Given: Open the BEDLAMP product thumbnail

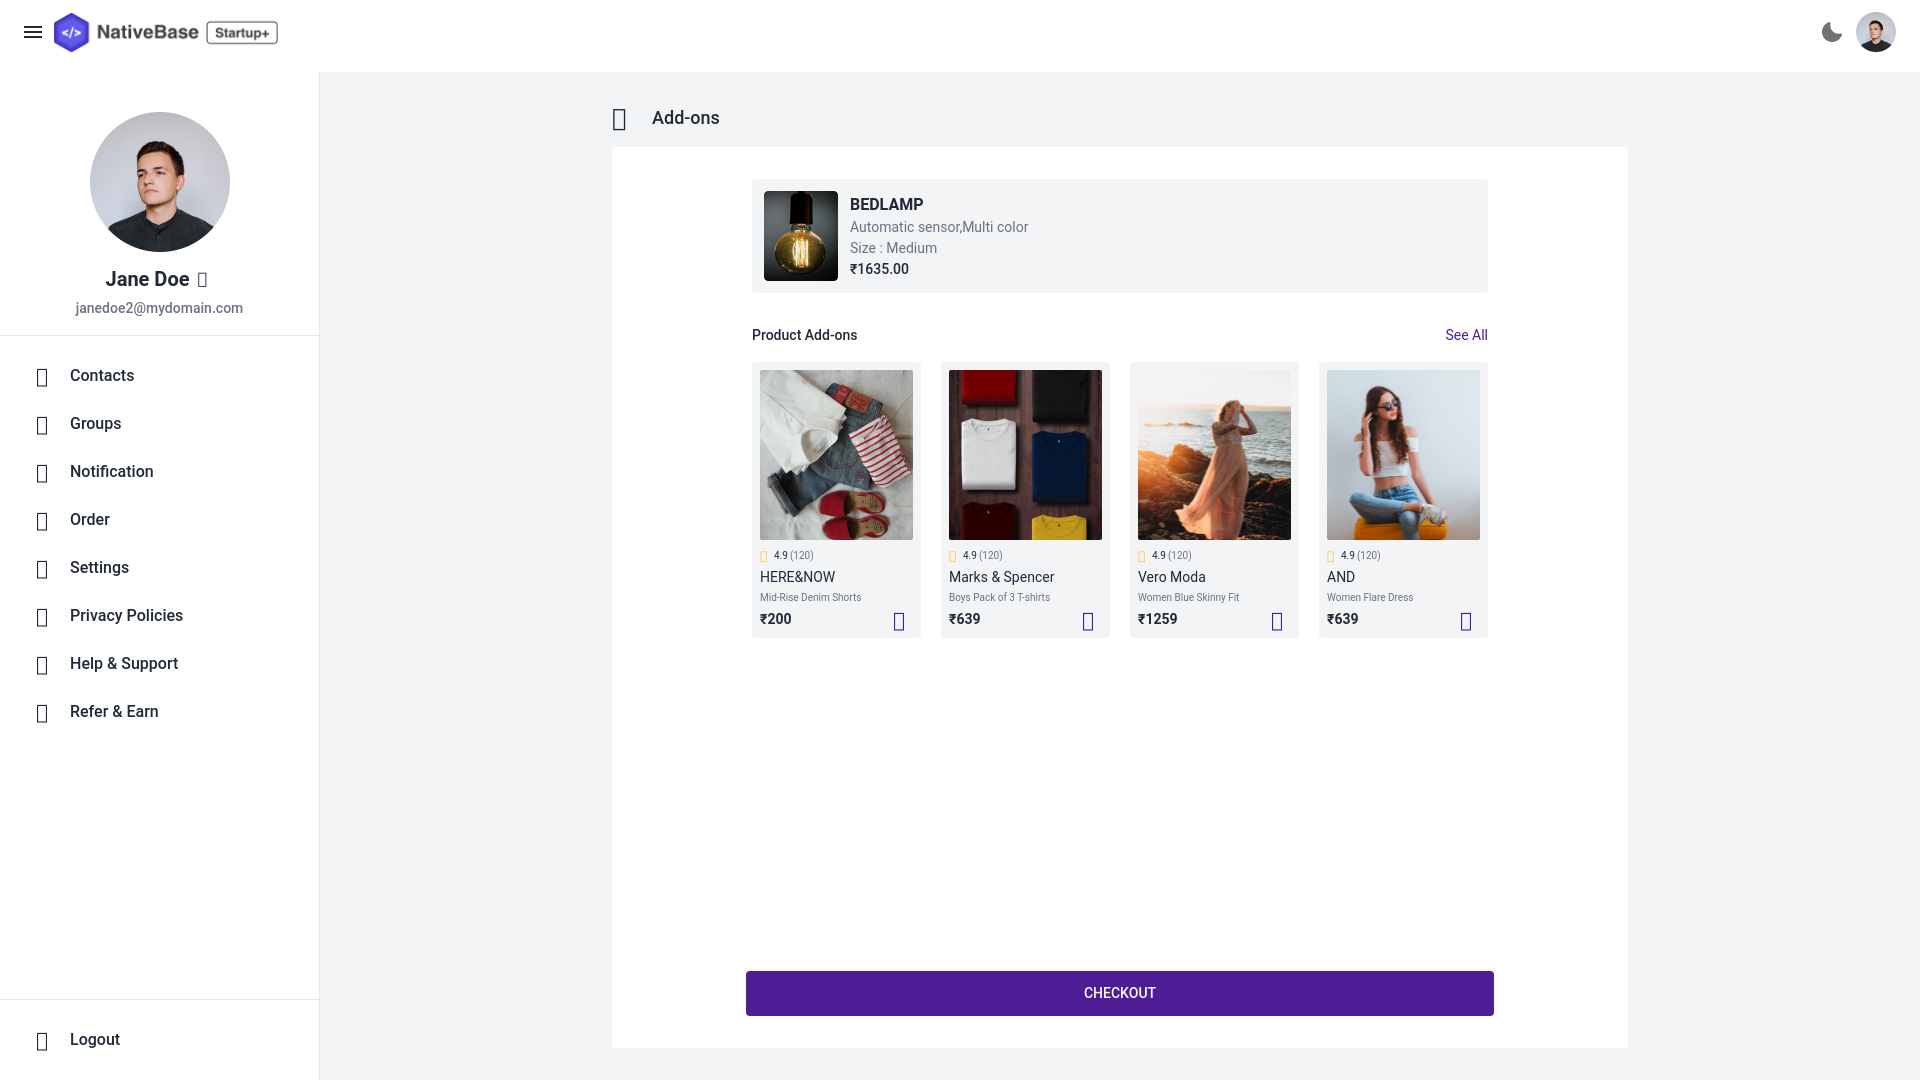Looking at the screenshot, I should tap(801, 236).
